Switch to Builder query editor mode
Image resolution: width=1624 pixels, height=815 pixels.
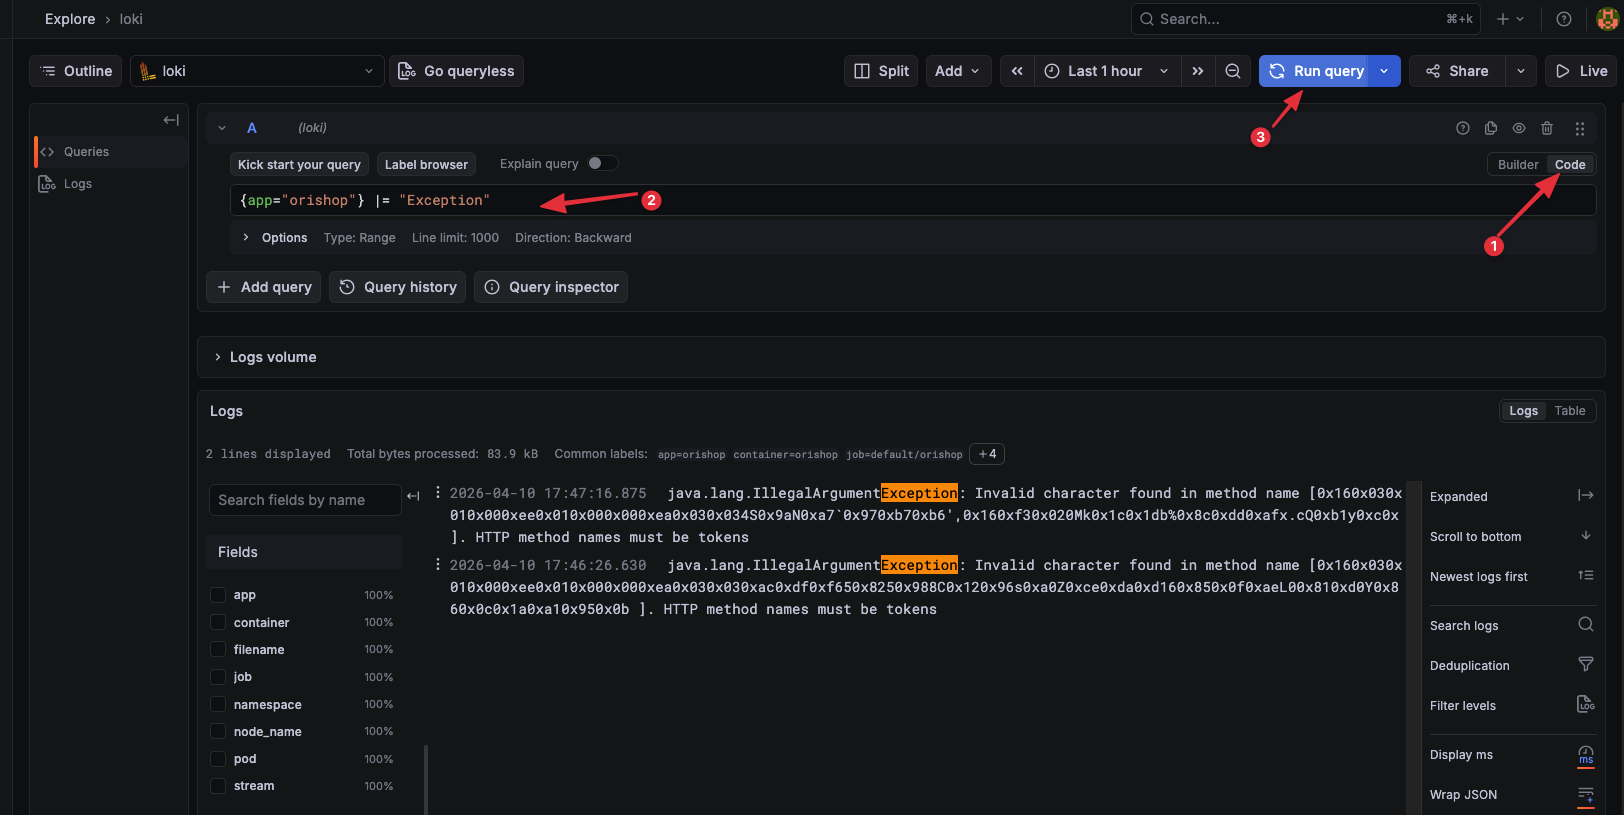point(1517,165)
